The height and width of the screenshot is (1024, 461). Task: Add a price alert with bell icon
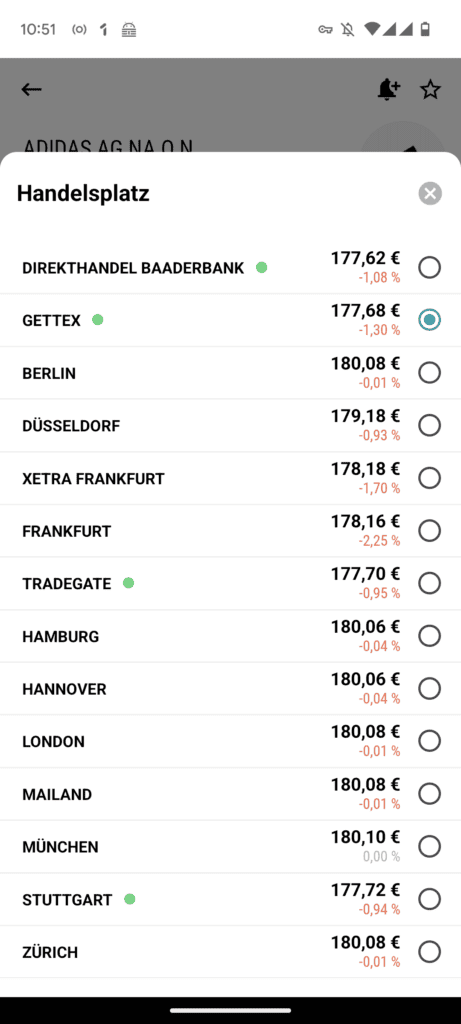[389, 89]
